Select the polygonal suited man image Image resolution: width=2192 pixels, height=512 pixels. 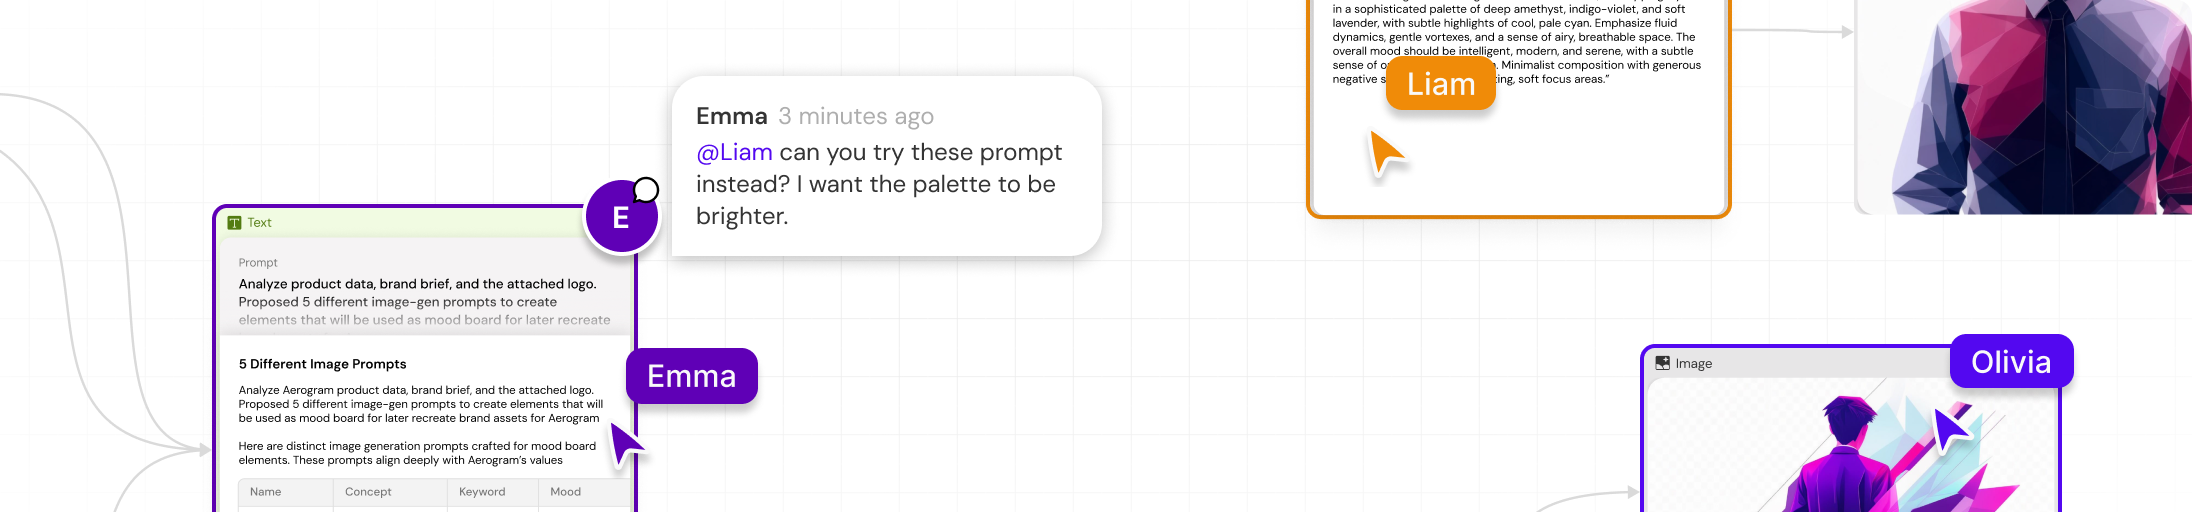coord(2024,106)
